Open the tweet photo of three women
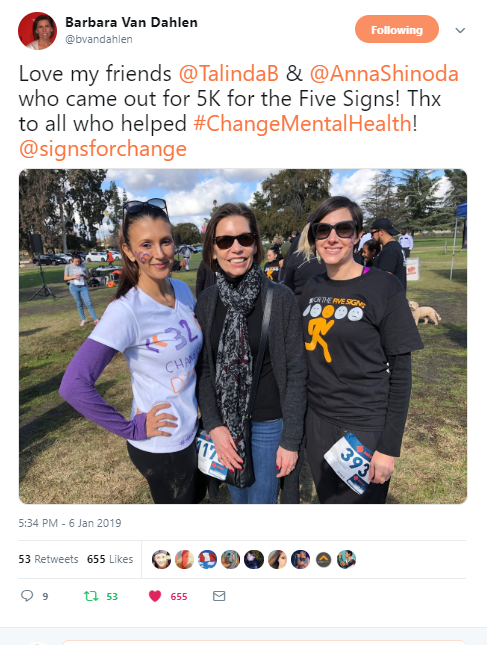 tap(243, 336)
